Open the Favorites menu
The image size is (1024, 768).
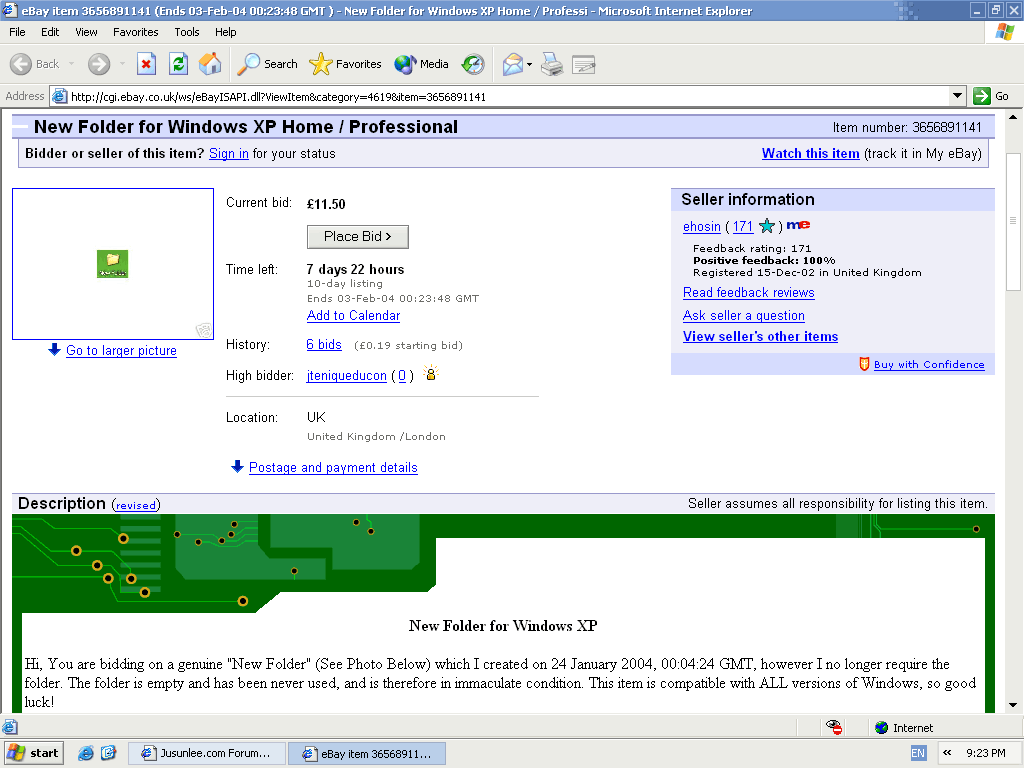pyautogui.click(x=136, y=32)
